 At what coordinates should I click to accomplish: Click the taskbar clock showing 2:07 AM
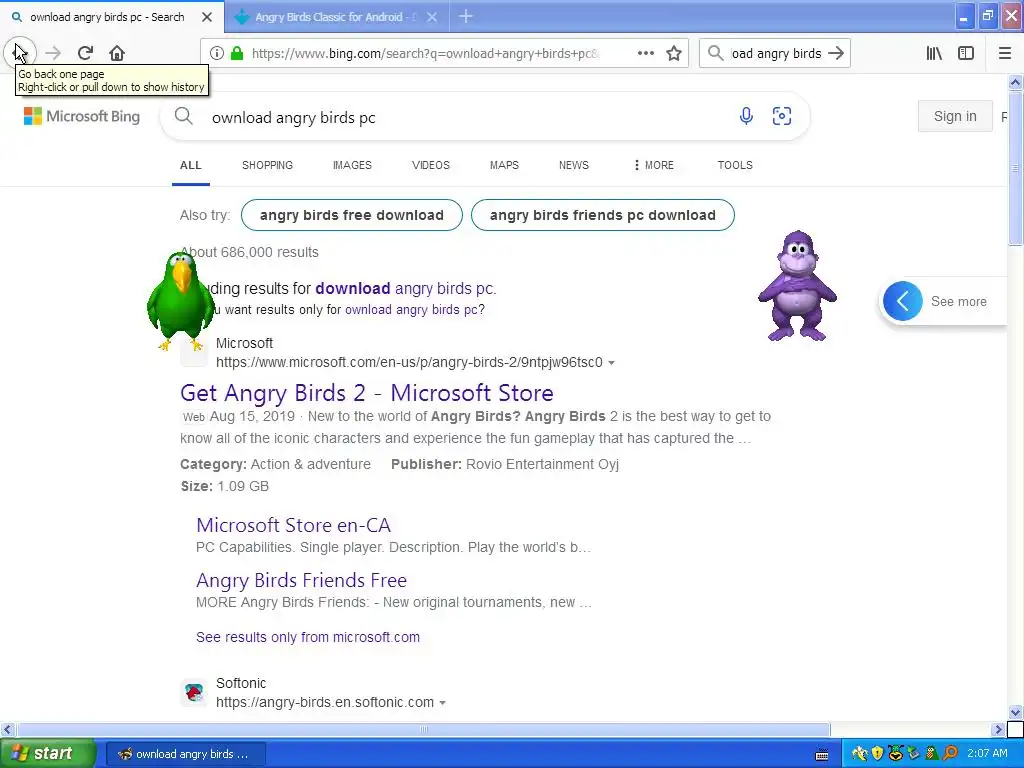[987, 754]
